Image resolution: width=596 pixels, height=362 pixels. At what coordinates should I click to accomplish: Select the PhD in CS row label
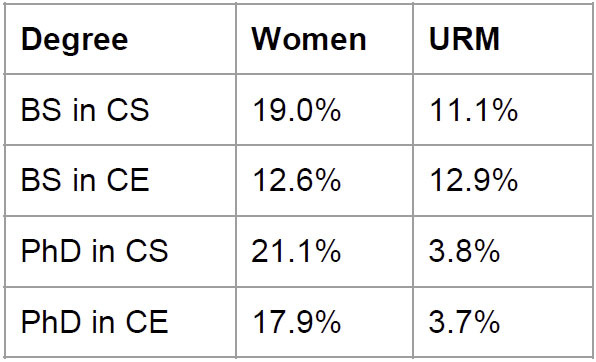95,251
